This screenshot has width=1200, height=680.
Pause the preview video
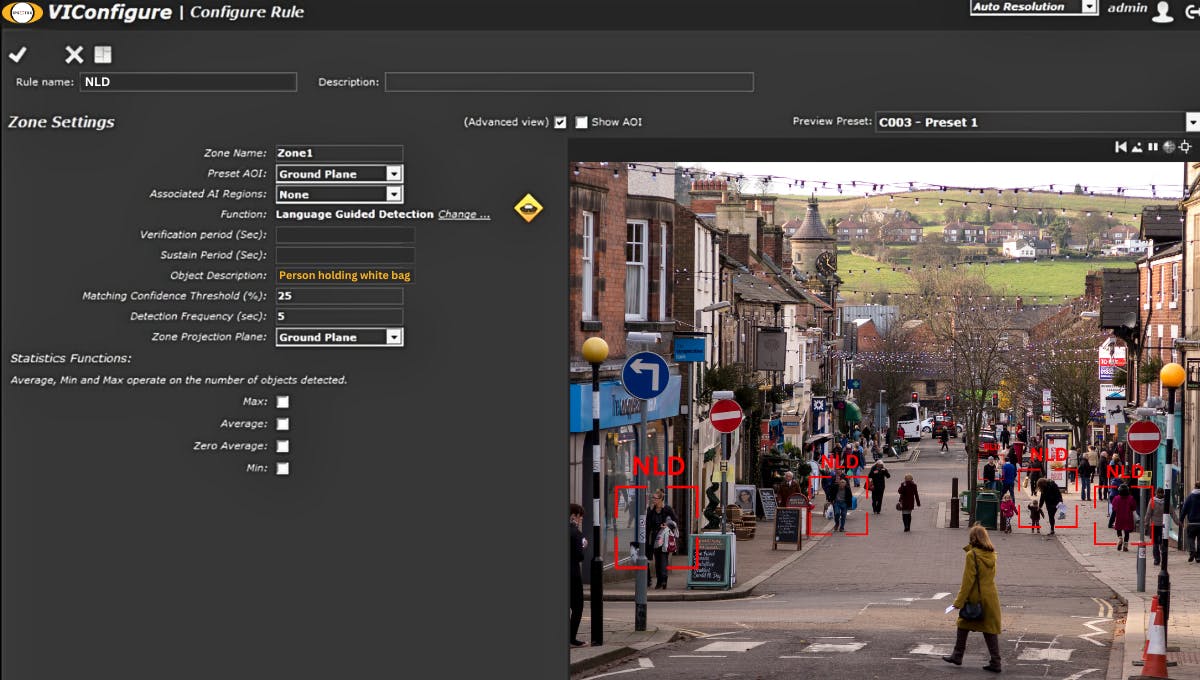1153,147
